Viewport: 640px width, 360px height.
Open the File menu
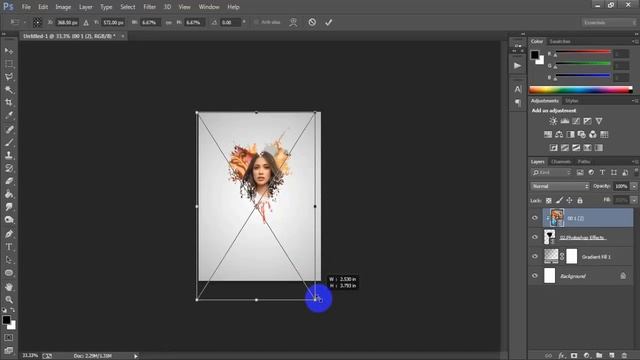[x=26, y=7]
